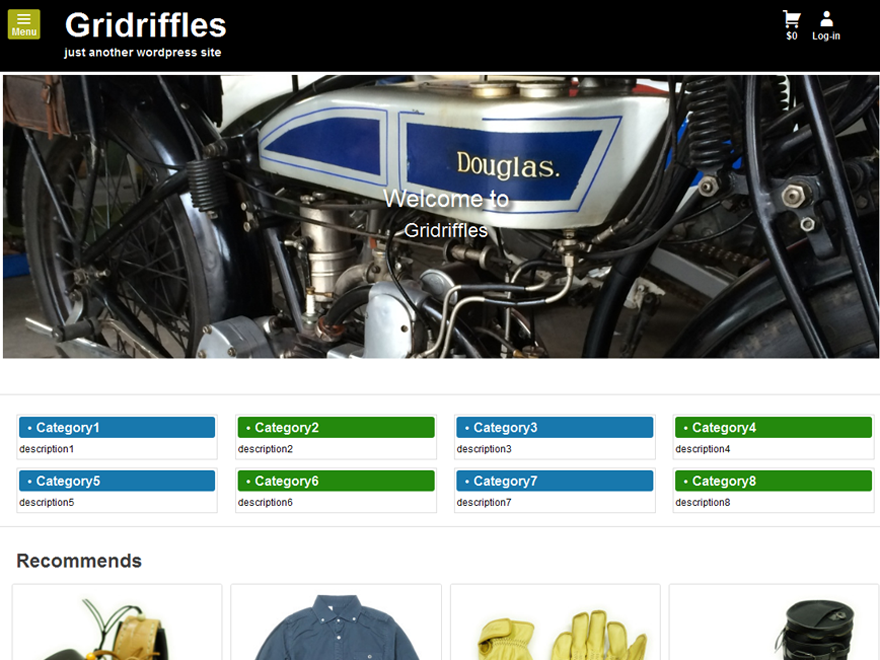Select the Category8 header
This screenshot has width=880, height=660.
click(x=773, y=480)
